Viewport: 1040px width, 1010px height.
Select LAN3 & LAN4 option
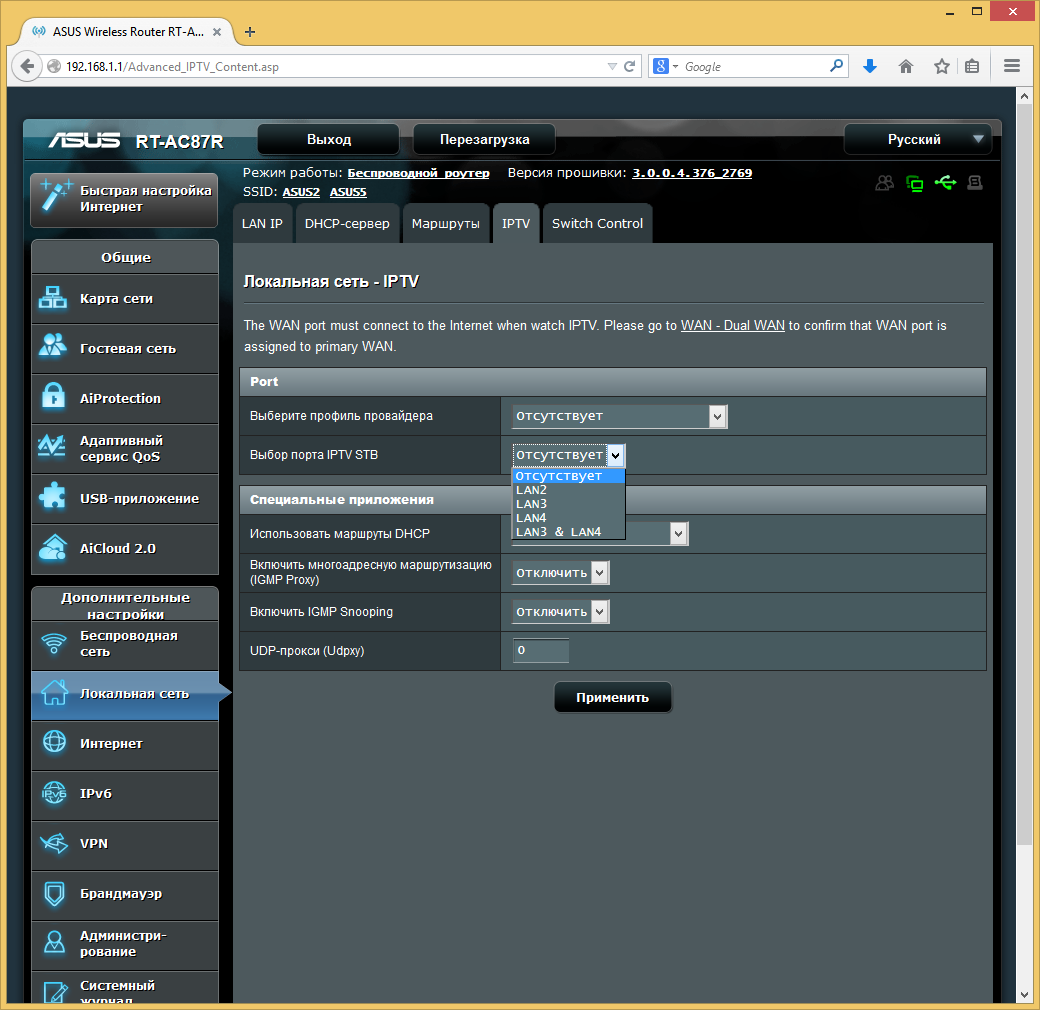pos(568,532)
